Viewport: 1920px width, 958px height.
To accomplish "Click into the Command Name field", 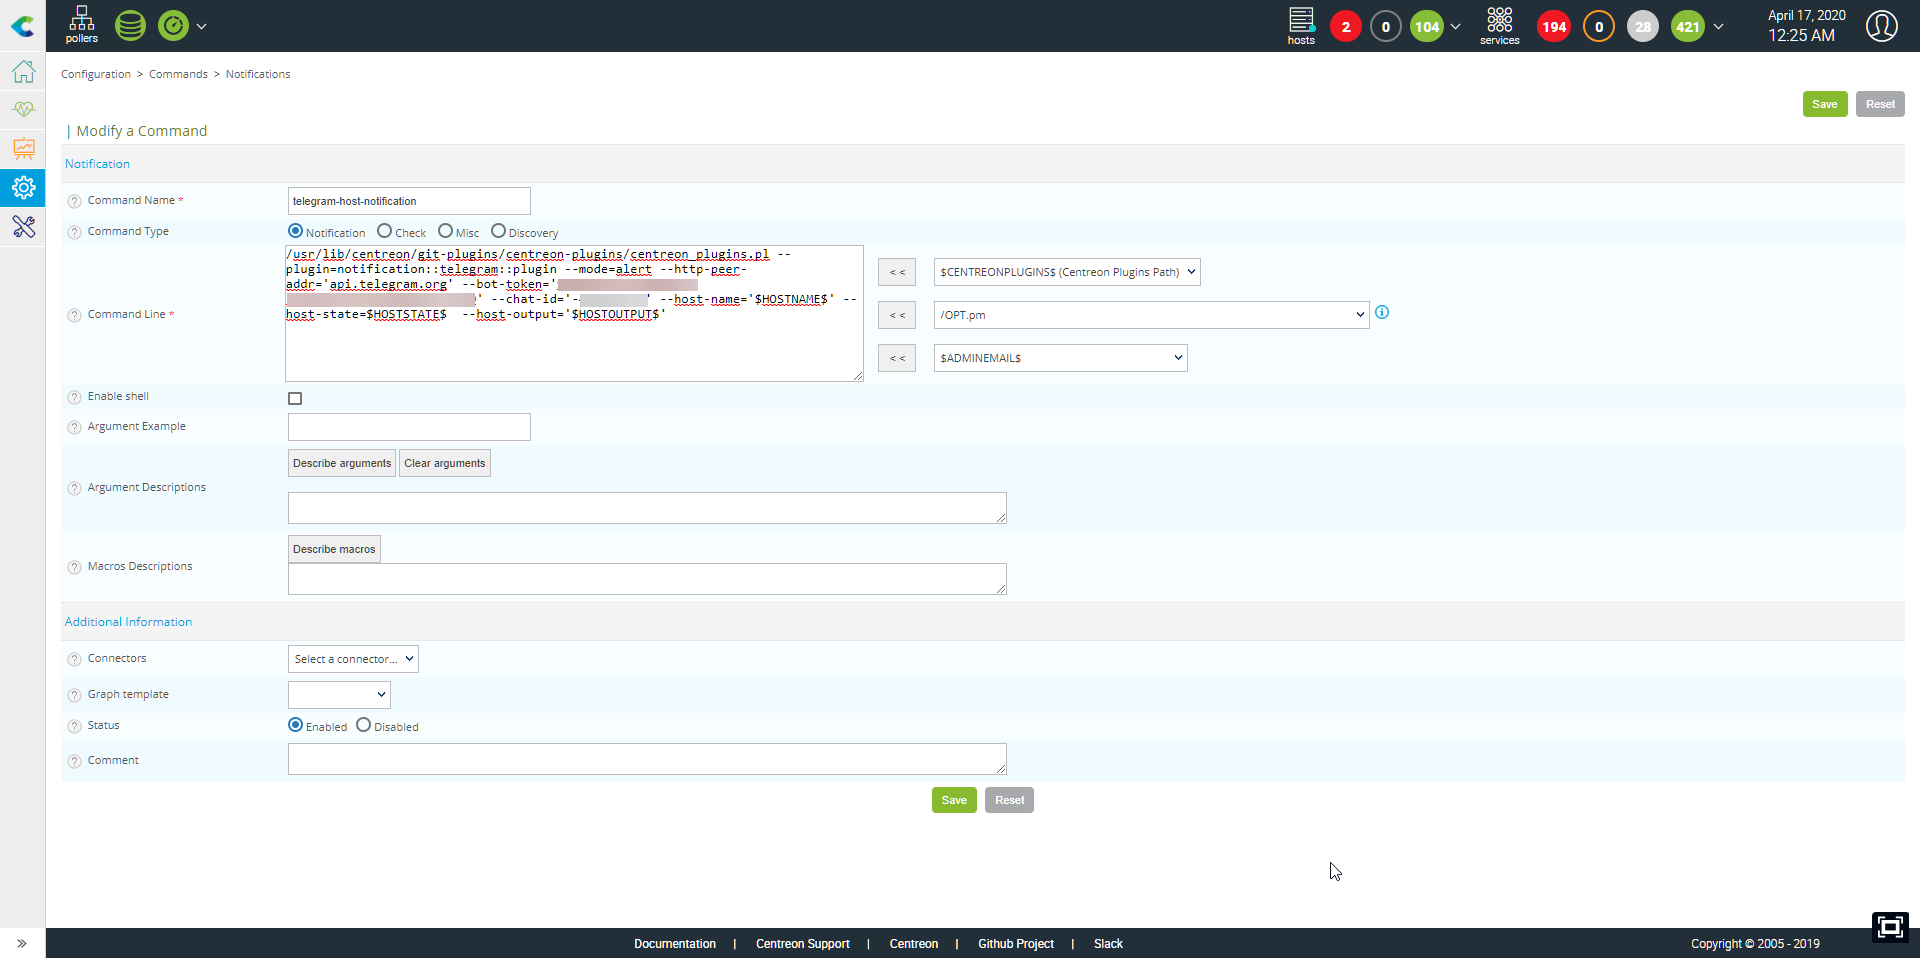I will [409, 201].
